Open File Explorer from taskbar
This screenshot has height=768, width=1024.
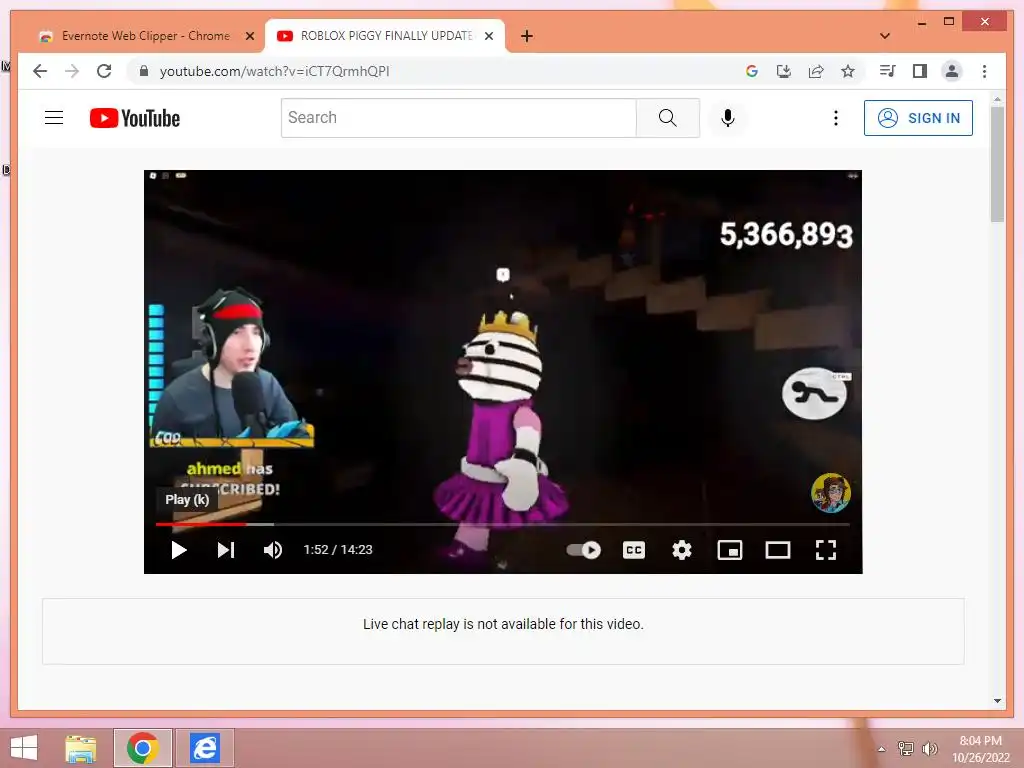click(x=81, y=748)
